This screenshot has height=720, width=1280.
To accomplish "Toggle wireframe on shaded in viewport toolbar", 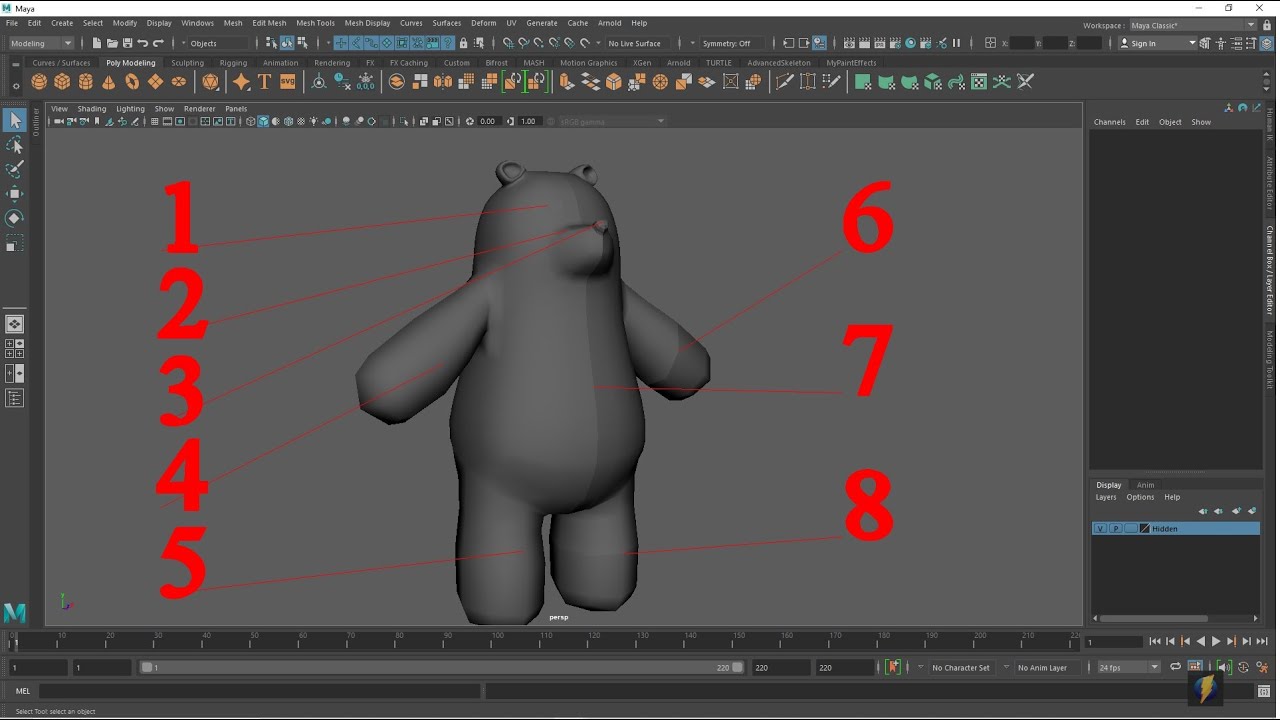I will coord(288,121).
